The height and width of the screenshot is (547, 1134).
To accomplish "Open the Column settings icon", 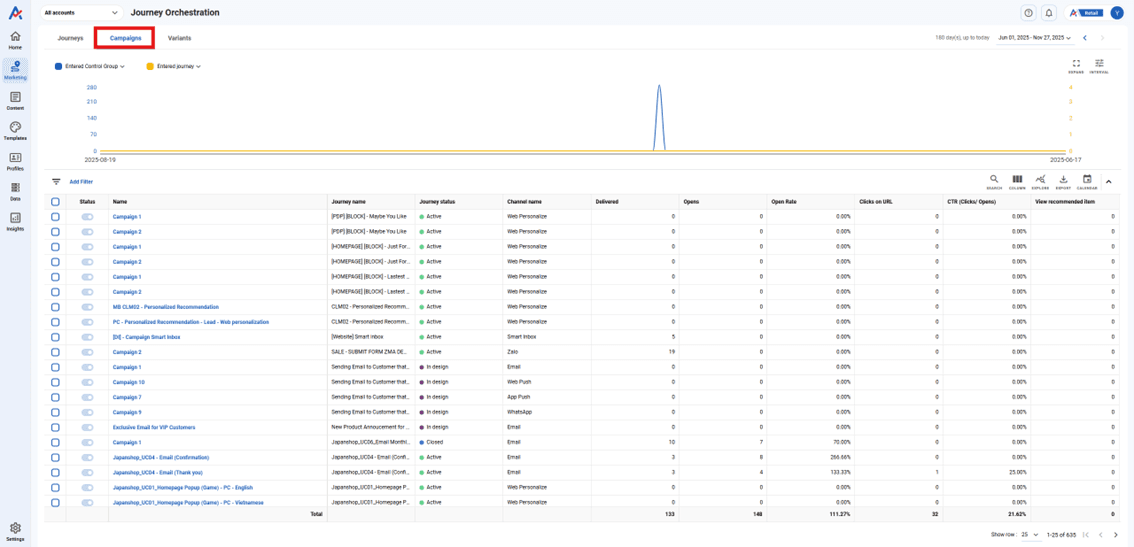I will point(1017,182).
